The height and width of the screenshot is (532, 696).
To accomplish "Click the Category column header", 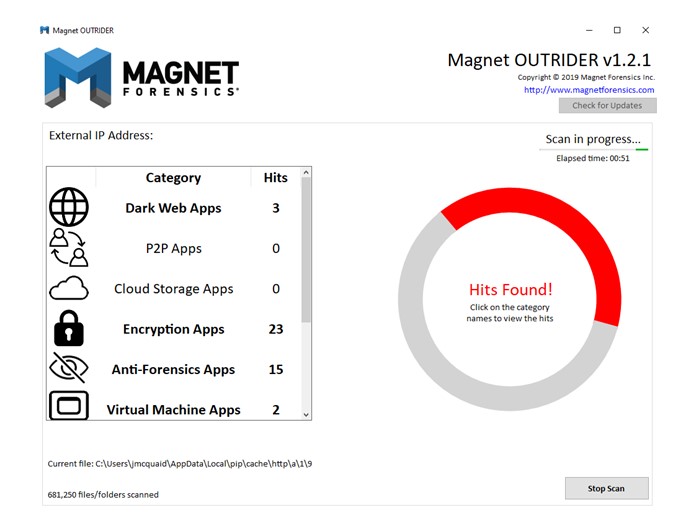I will 173,177.
